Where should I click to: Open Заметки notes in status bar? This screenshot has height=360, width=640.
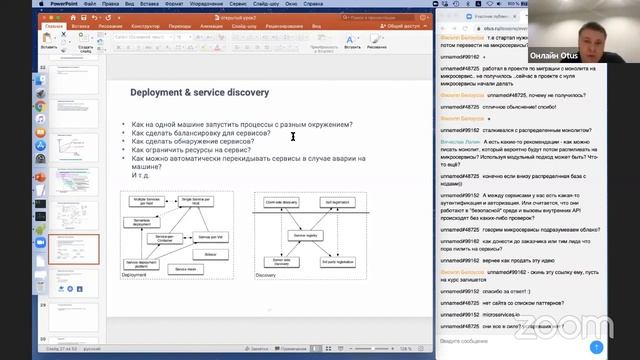[256, 349]
